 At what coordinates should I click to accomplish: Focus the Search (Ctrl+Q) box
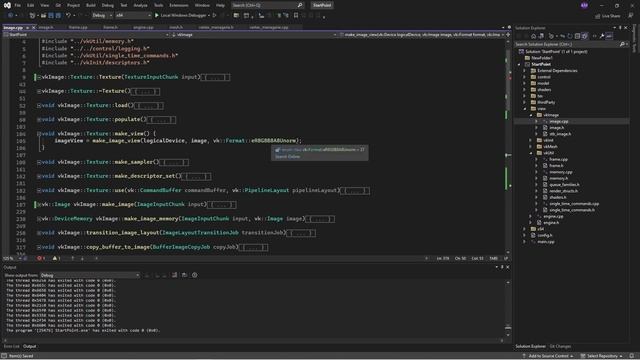267,5
